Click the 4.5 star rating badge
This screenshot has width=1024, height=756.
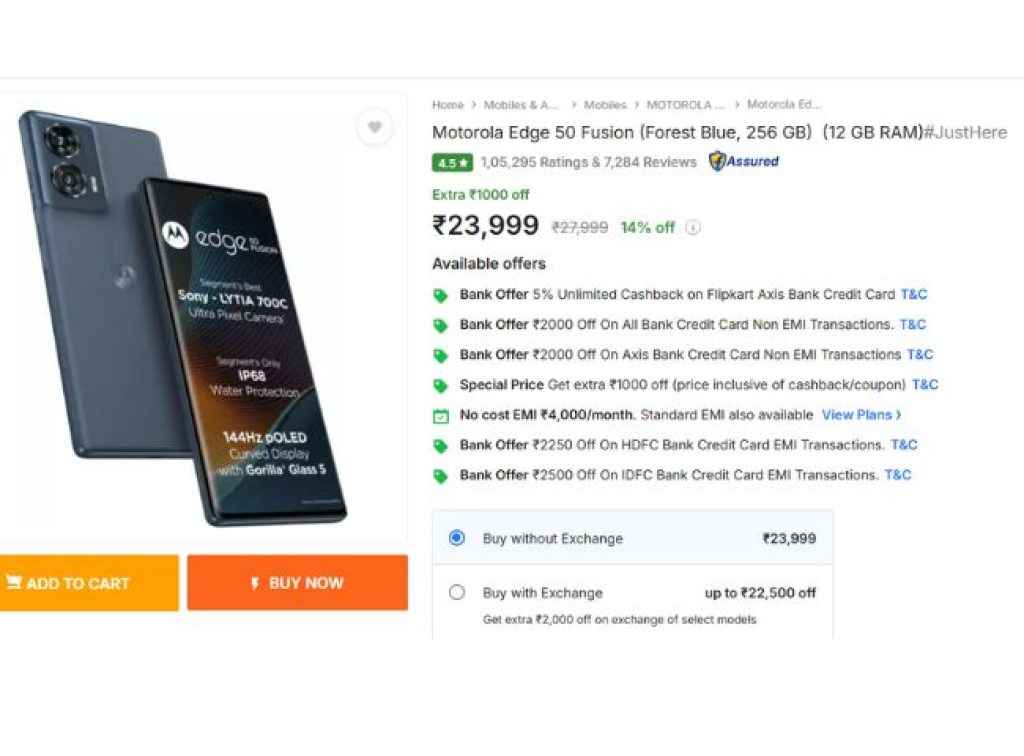point(451,162)
